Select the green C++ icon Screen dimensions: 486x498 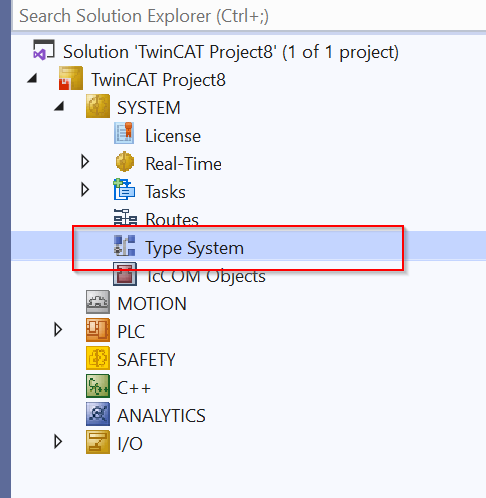coord(98,386)
